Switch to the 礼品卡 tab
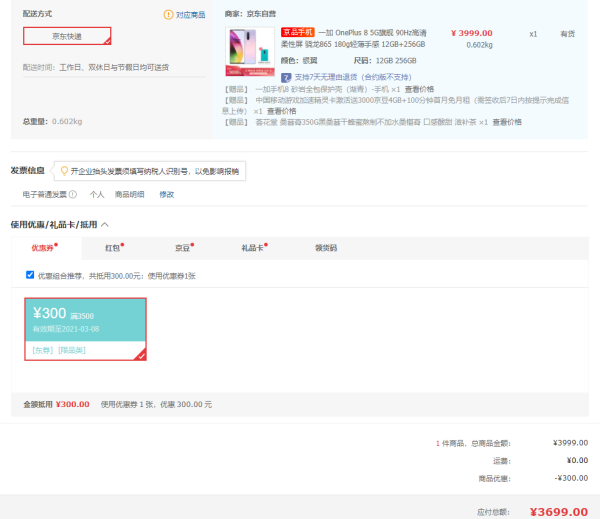600x519 pixels. pyautogui.click(x=254, y=248)
